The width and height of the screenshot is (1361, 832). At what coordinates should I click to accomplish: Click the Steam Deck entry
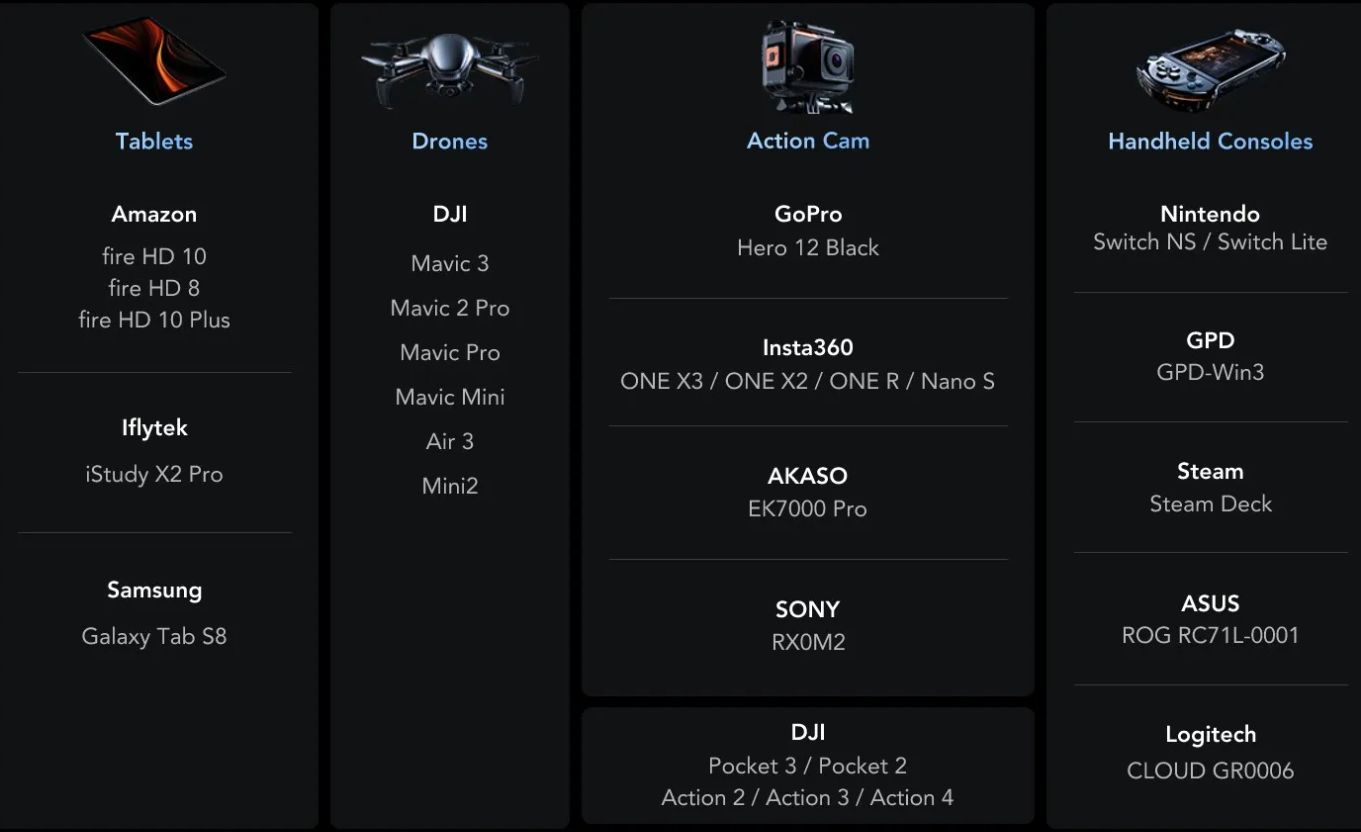1210,504
